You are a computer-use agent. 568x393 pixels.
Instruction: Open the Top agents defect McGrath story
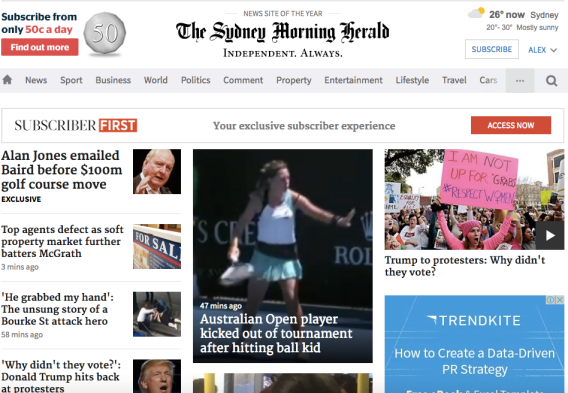(62, 241)
